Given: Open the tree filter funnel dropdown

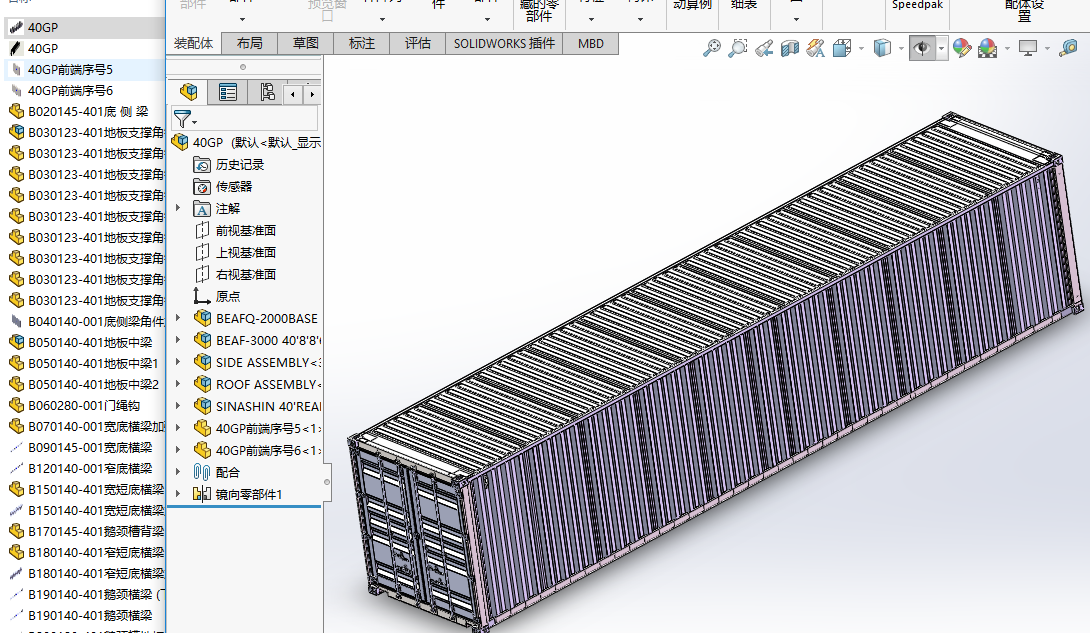Looking at the screenshot, I should click(185, 120).
